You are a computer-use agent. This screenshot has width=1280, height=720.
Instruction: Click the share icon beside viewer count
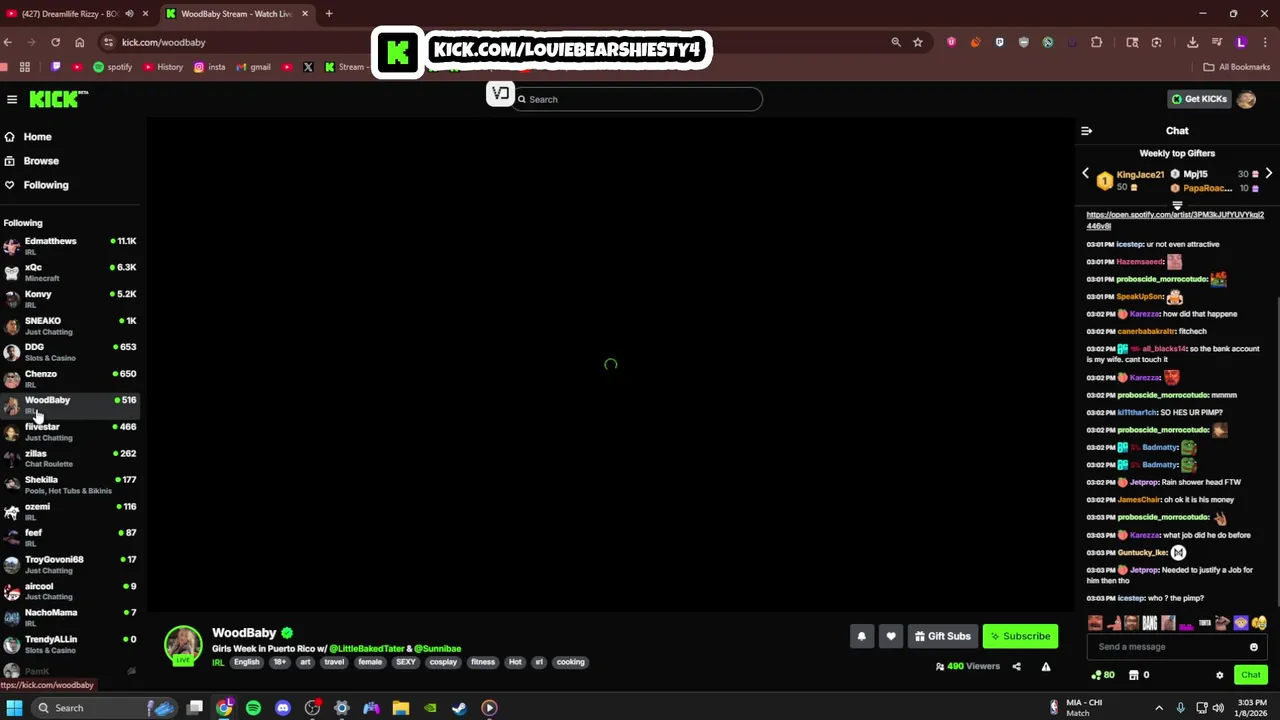[1016, 666]
